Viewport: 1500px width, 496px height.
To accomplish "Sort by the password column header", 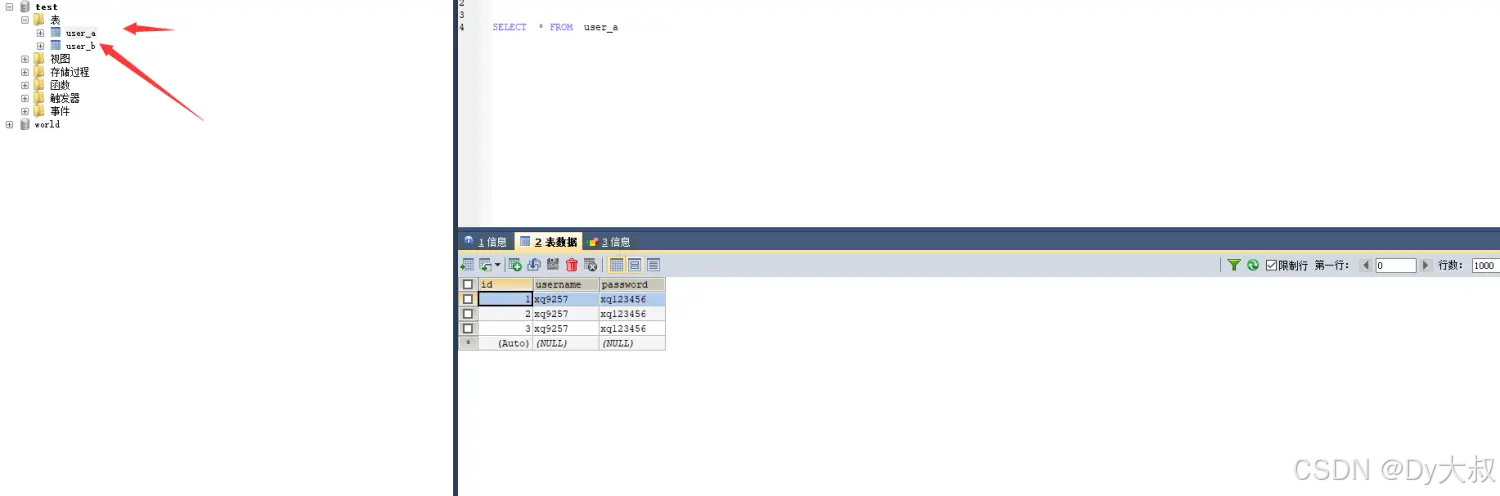I will coord(632,284).
